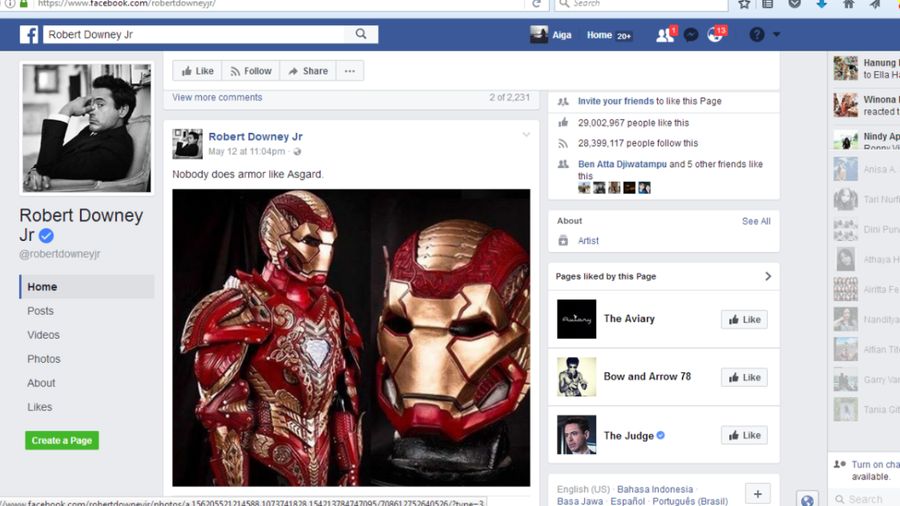The image size is (900, 506).
Task: Open the more options ellipsis button
Action: pos(350,71)
